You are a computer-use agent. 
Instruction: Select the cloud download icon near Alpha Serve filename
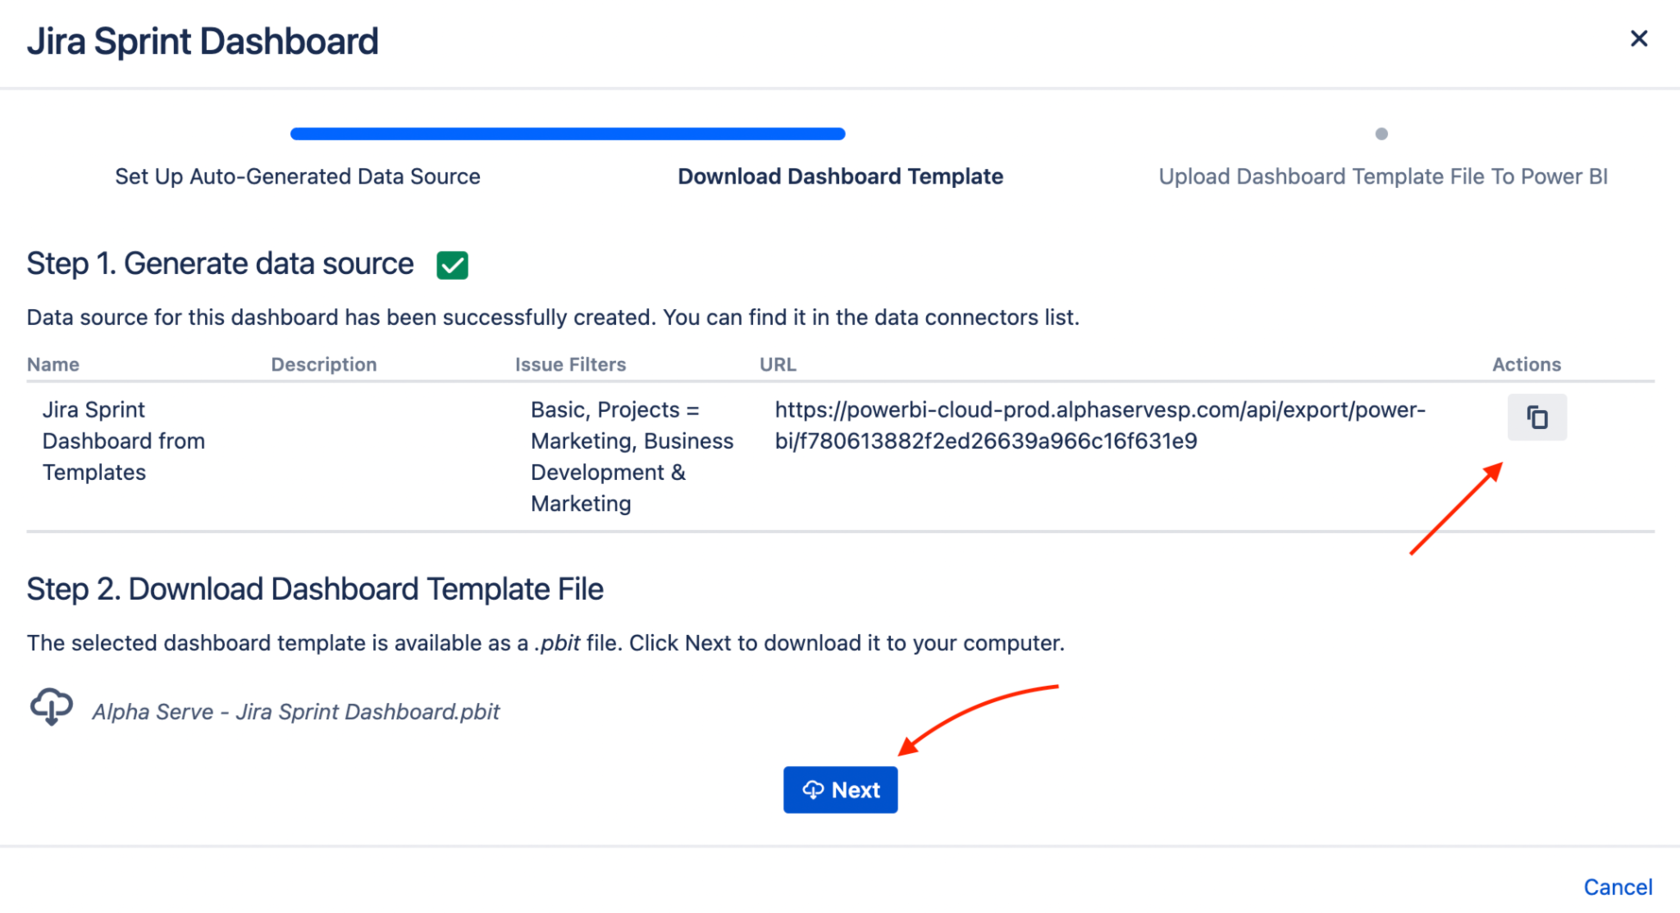pyautogui.click(x=51, y=707)
